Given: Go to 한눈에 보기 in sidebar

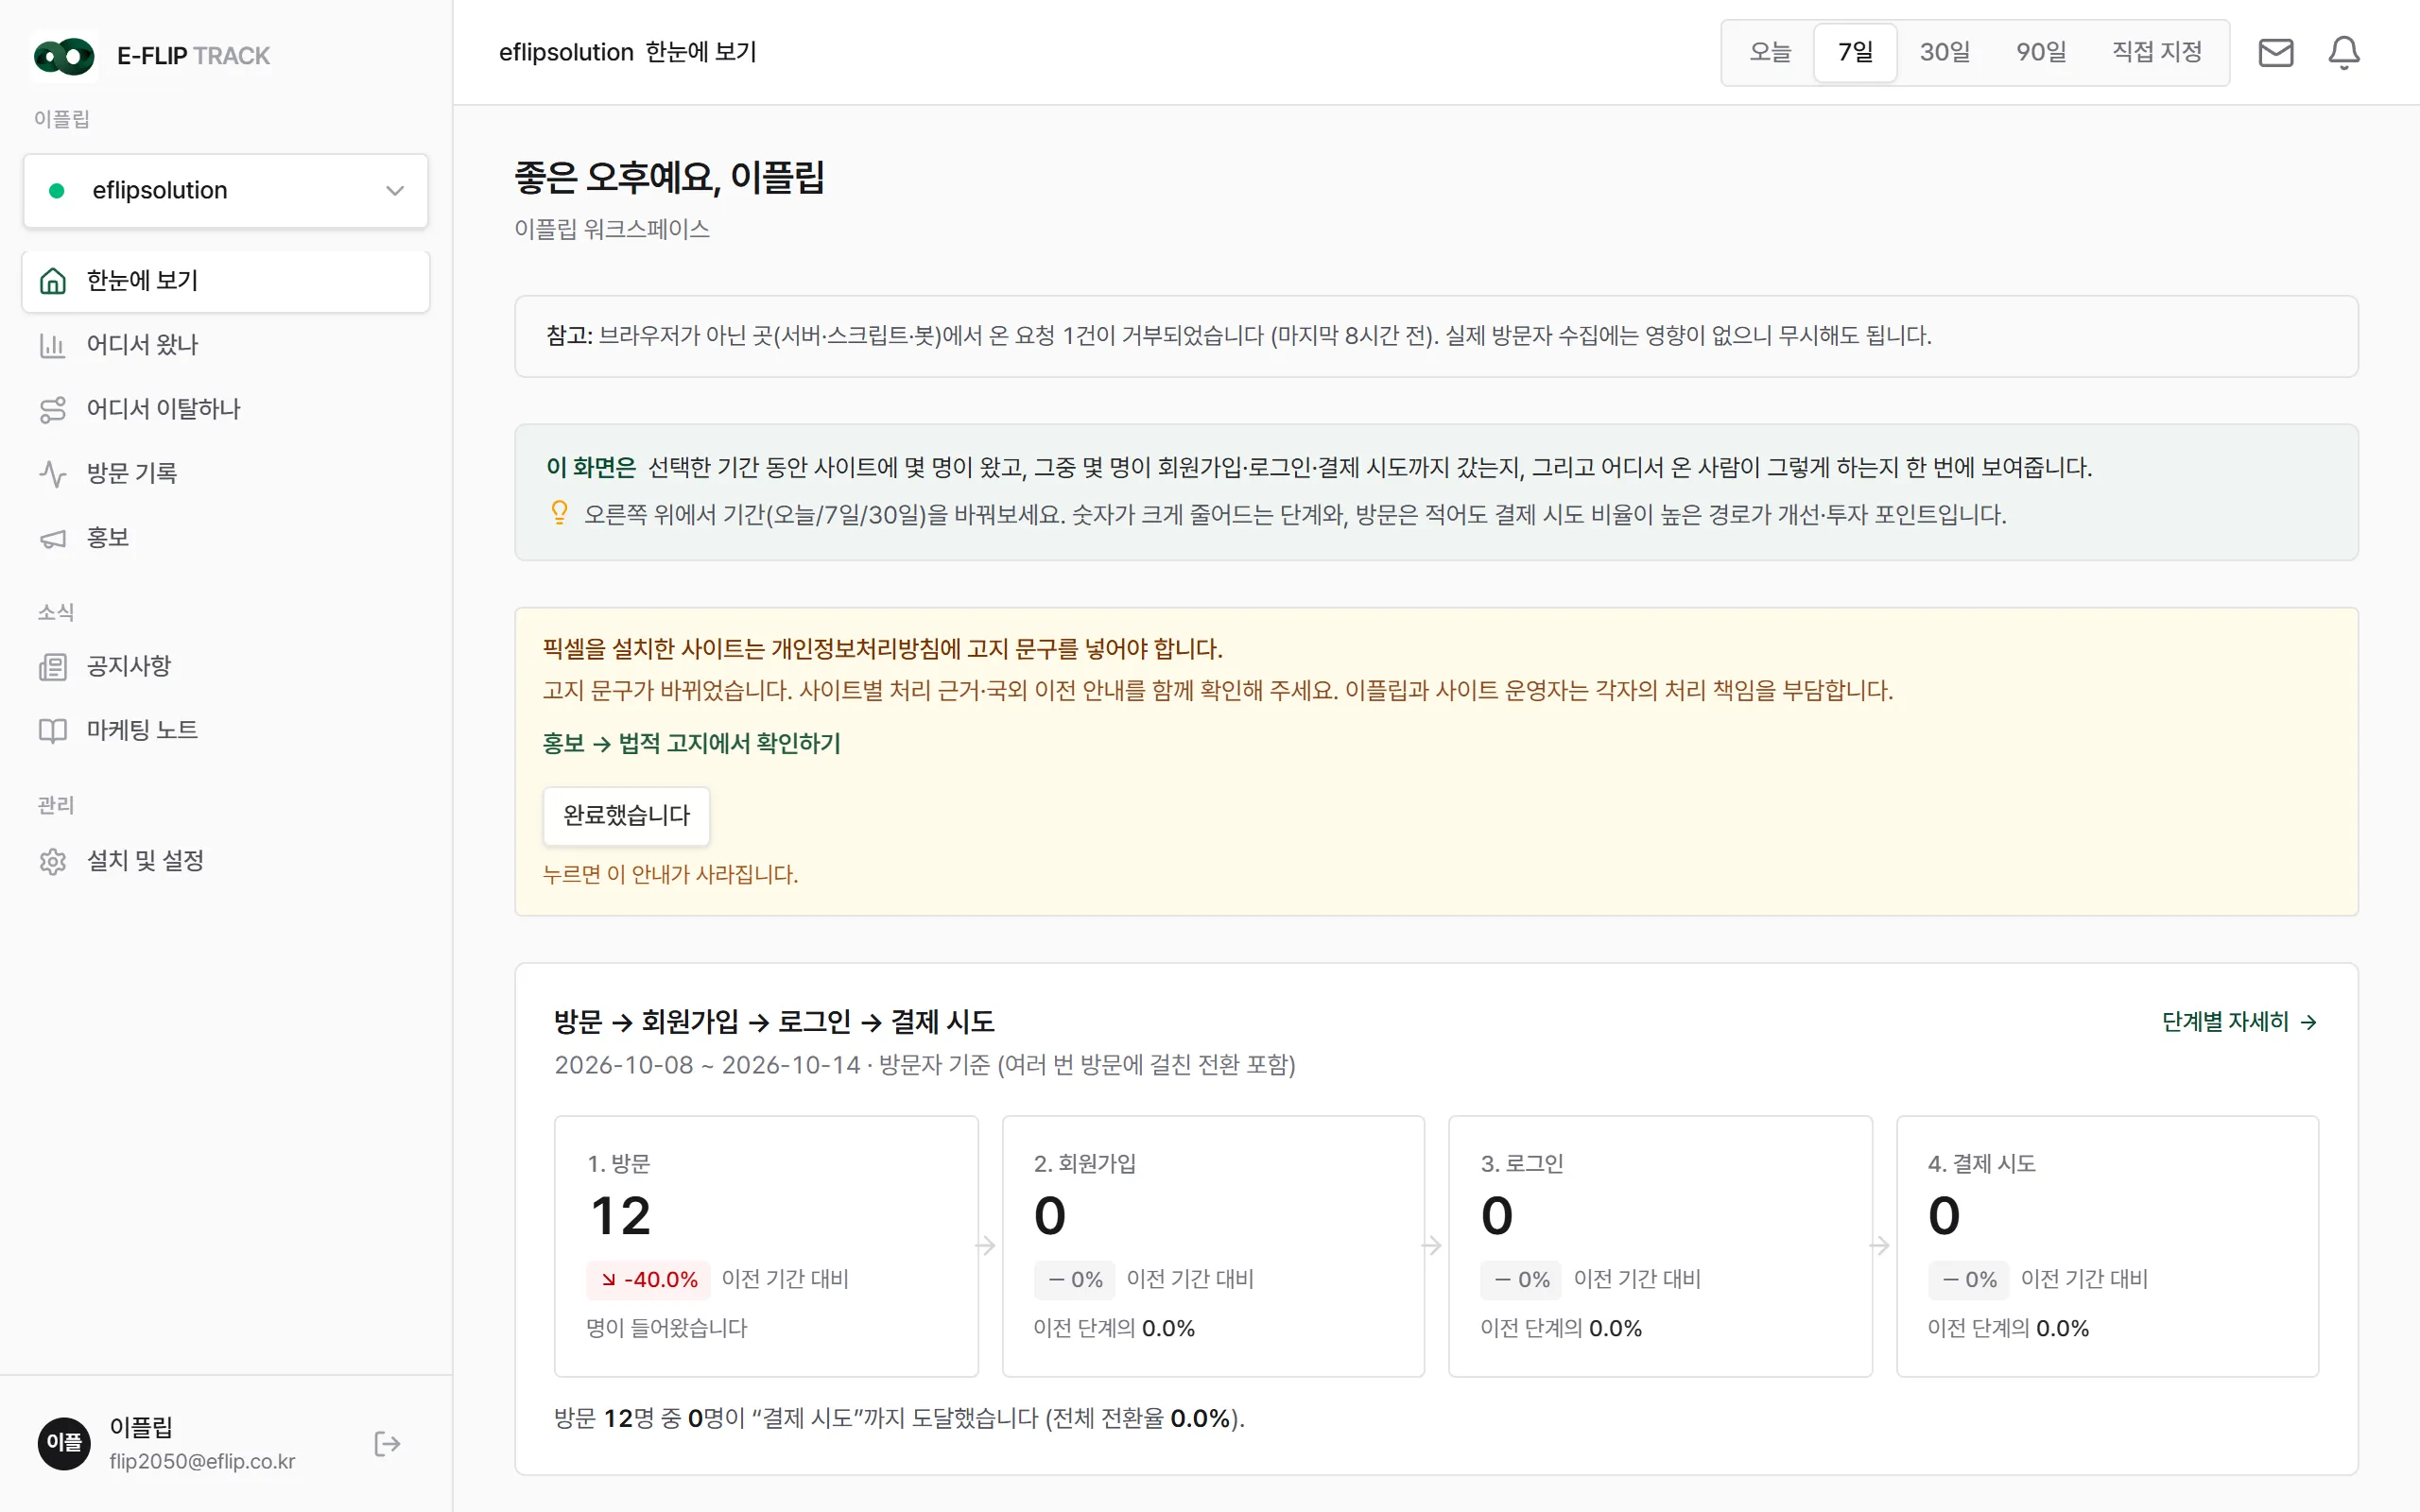Looking at the screenshot, I should coord(226,281).
